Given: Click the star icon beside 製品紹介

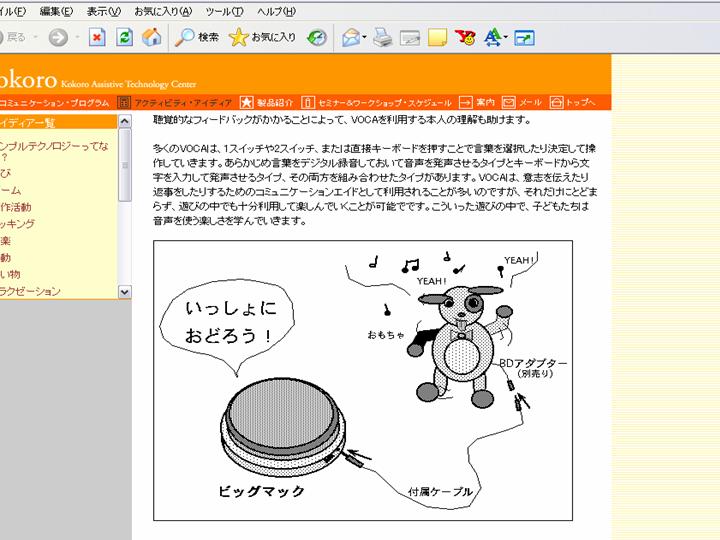Looking at the screenshot, I should (247, 102).
